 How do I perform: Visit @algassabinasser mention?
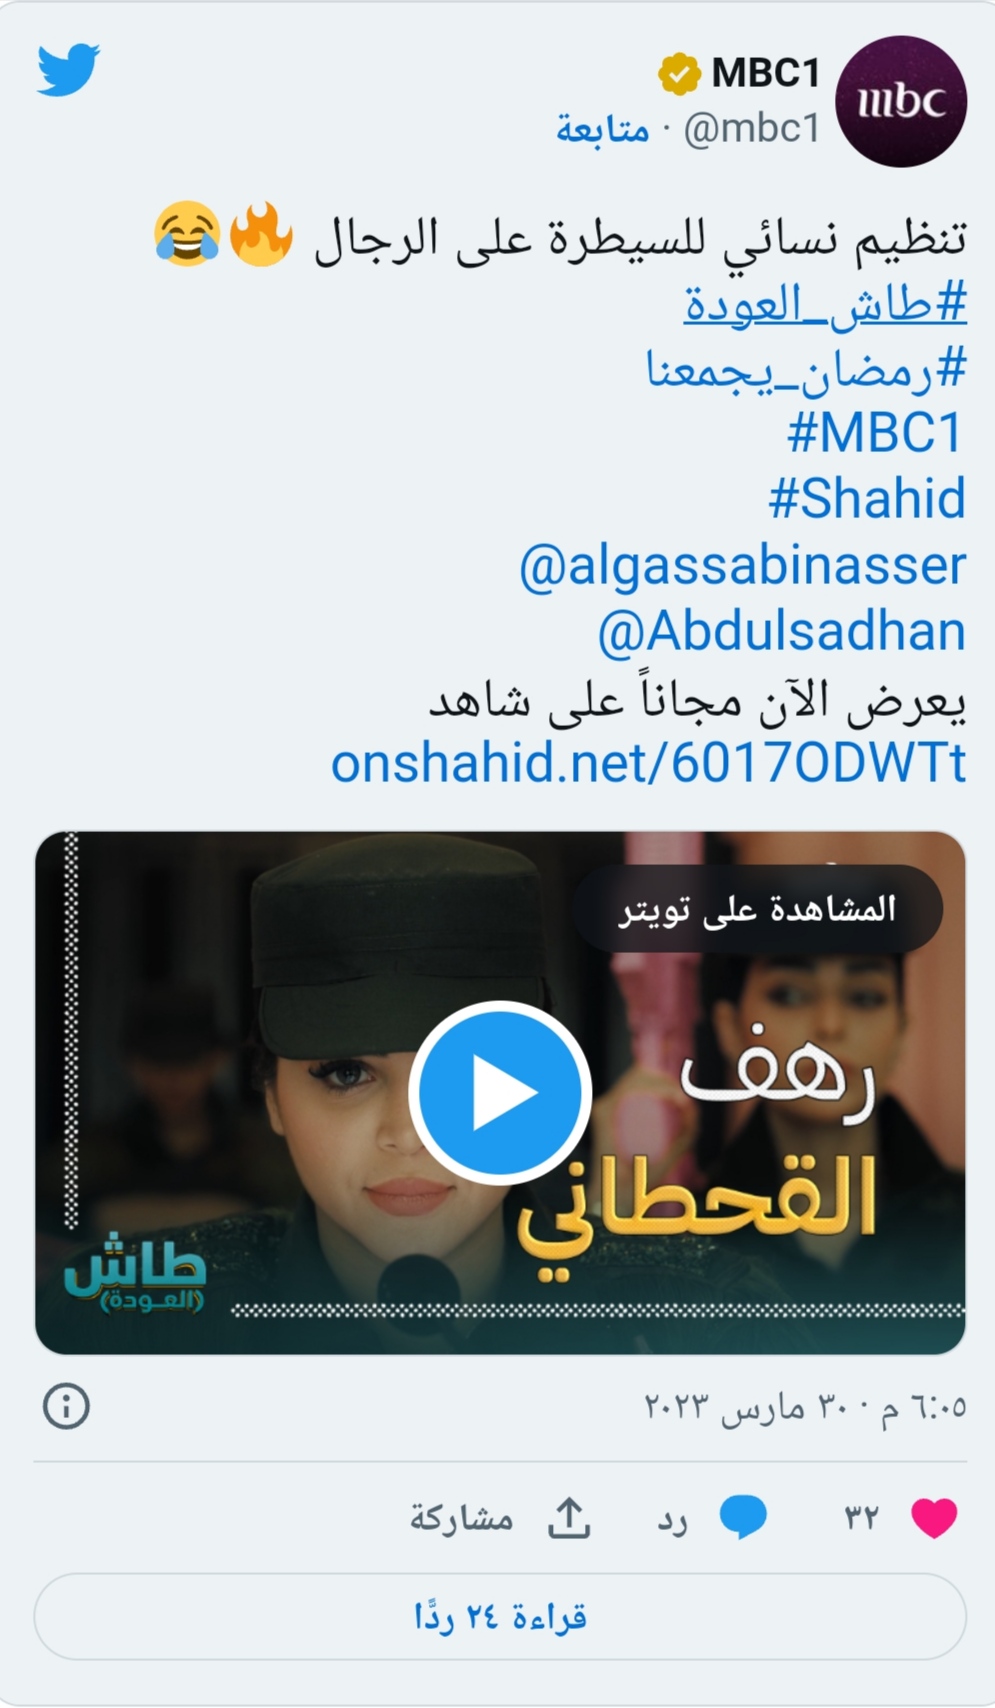click(743, 565)
